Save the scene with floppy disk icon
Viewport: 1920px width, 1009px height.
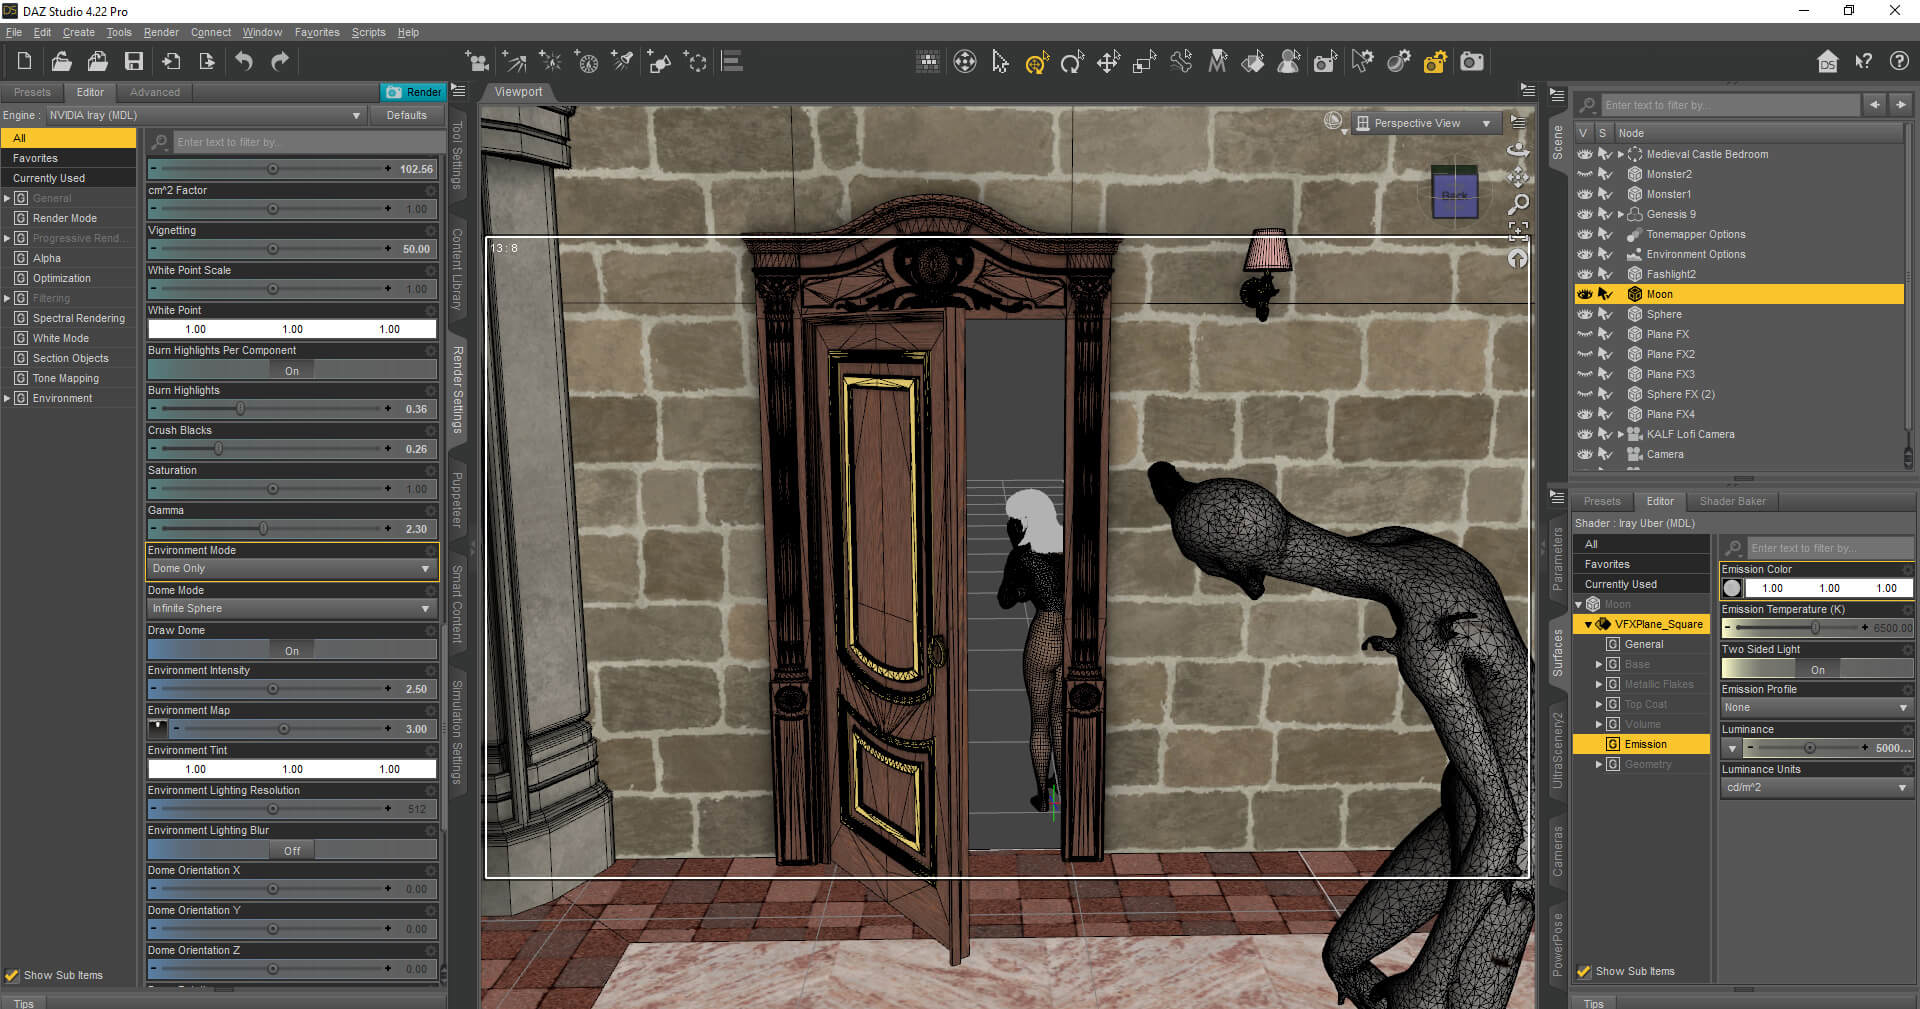134,62
